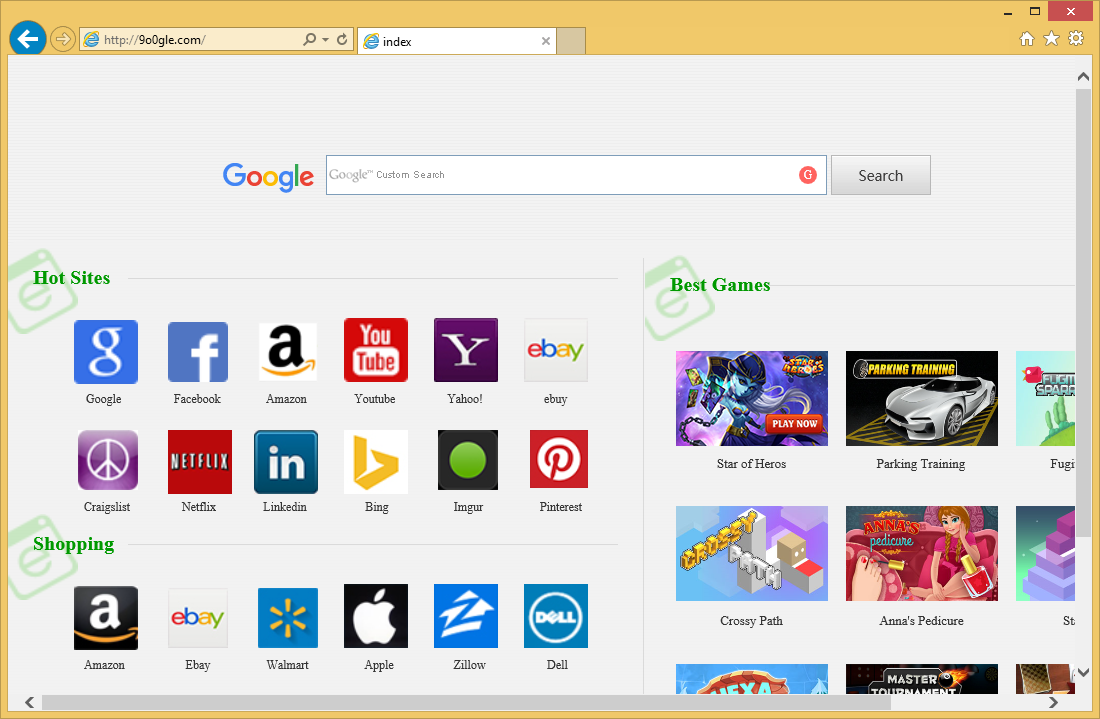Screen dimensions: 1100x719
Task: Launch the Linkedin shortcut icon
Action: coord(286,462)
